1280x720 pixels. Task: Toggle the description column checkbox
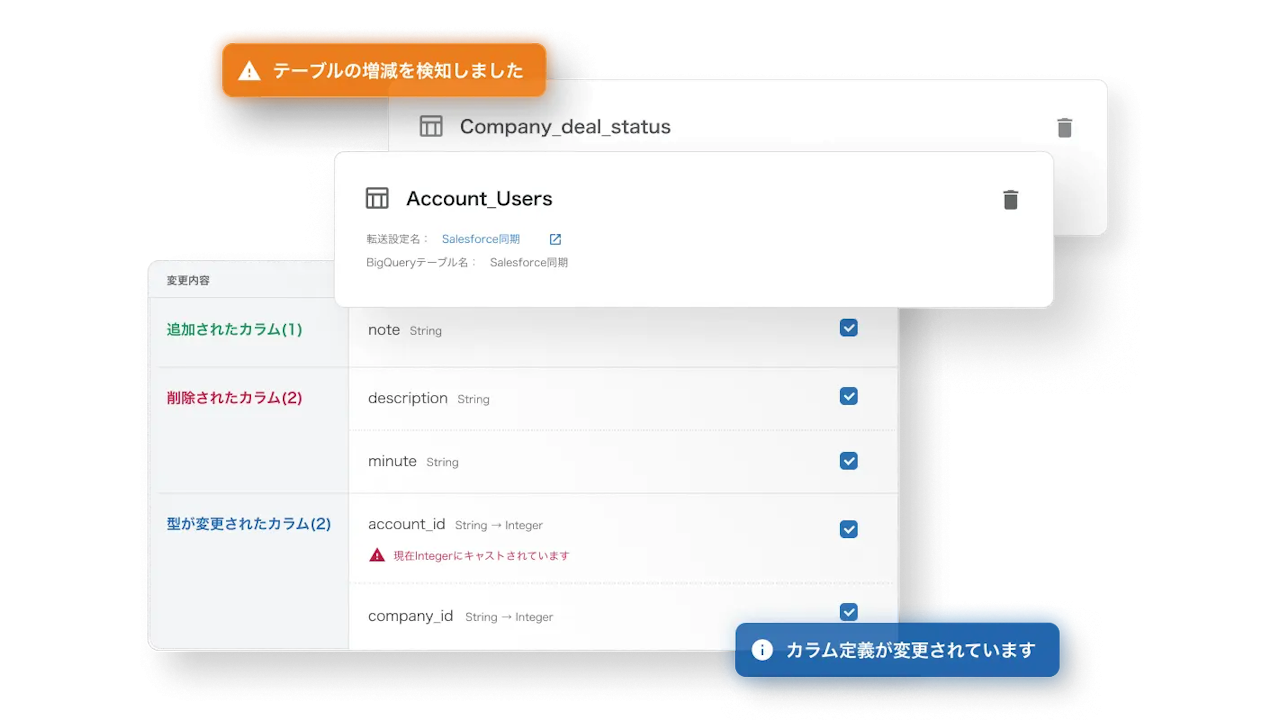(x=849, y=396)
